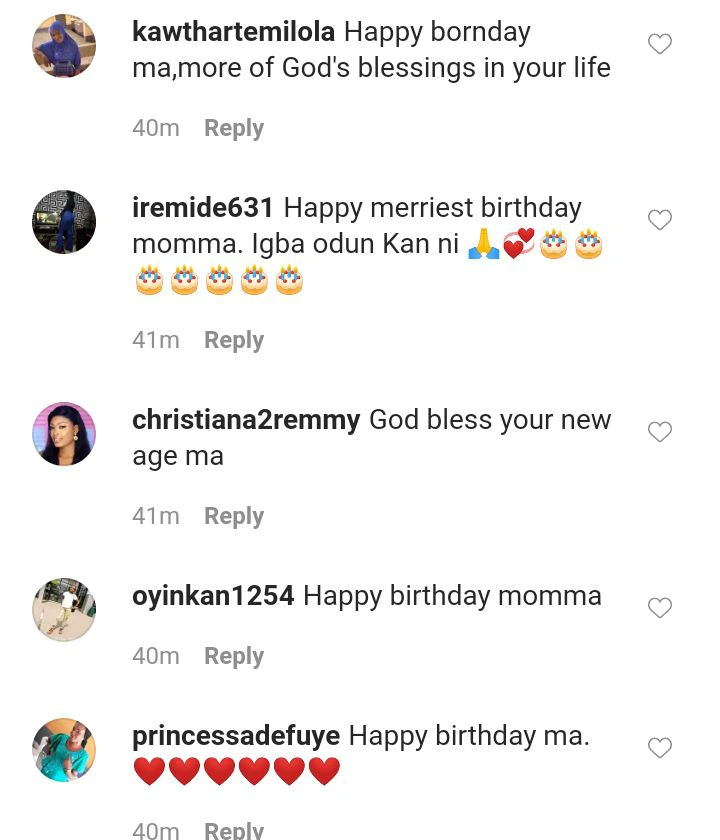Like kawthartemilola's birthday comment
The height and width of the screenshot is (840, 720).
pos(660,44)
